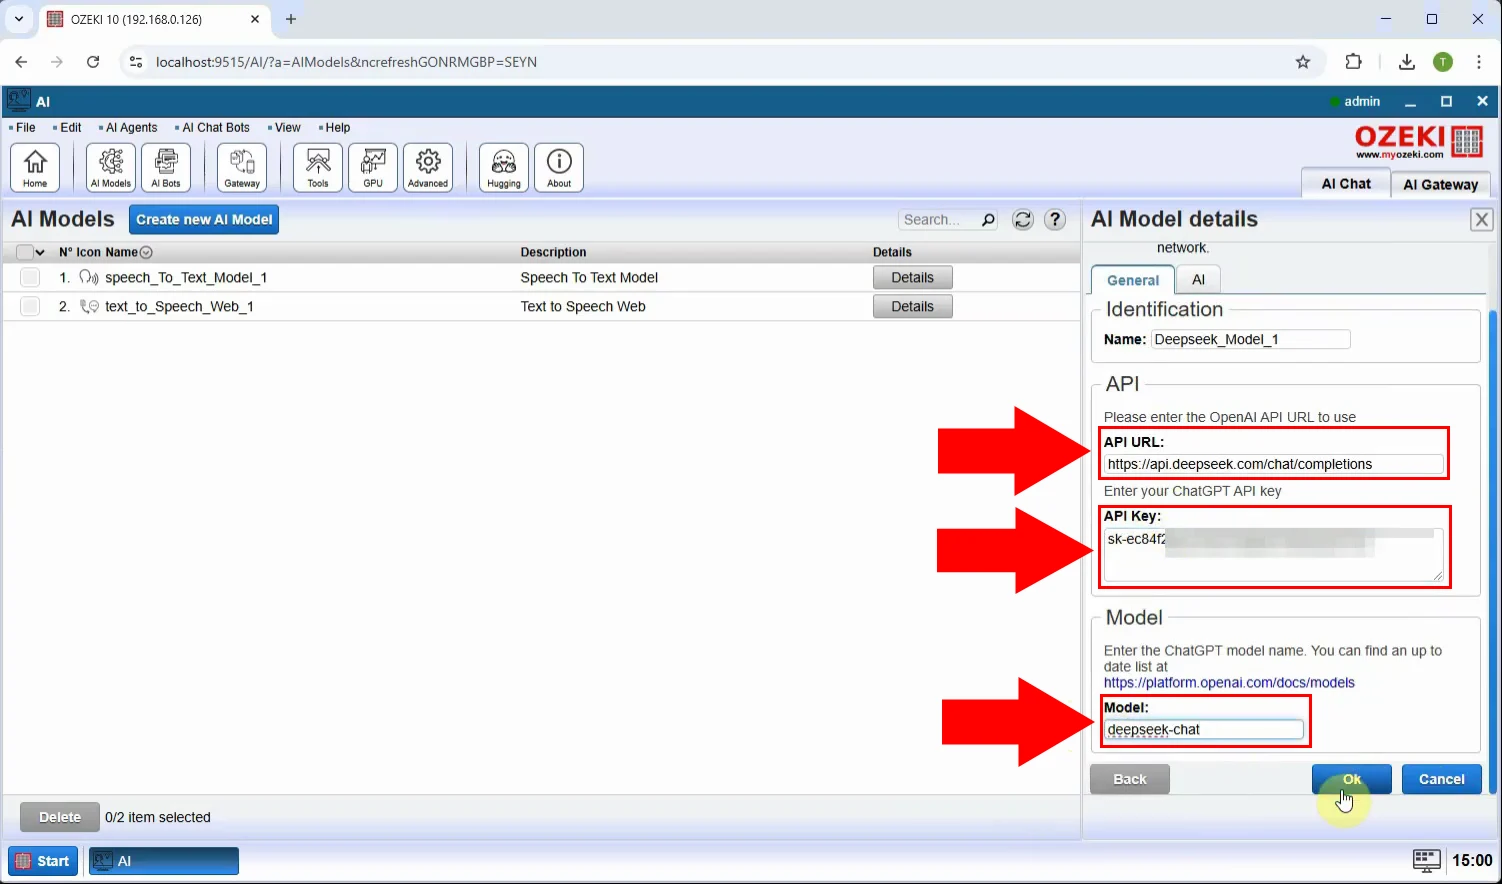Screen dimensions: 1502x884
Task: Open the AI Bots toolbar icon
Action: pos(166,167)
